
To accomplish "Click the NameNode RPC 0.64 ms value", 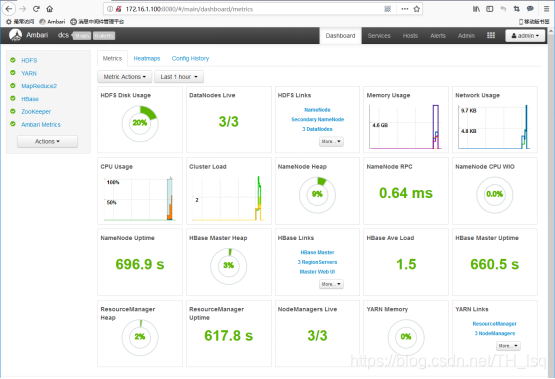I will pyautogui.click(x=406, y=193).
